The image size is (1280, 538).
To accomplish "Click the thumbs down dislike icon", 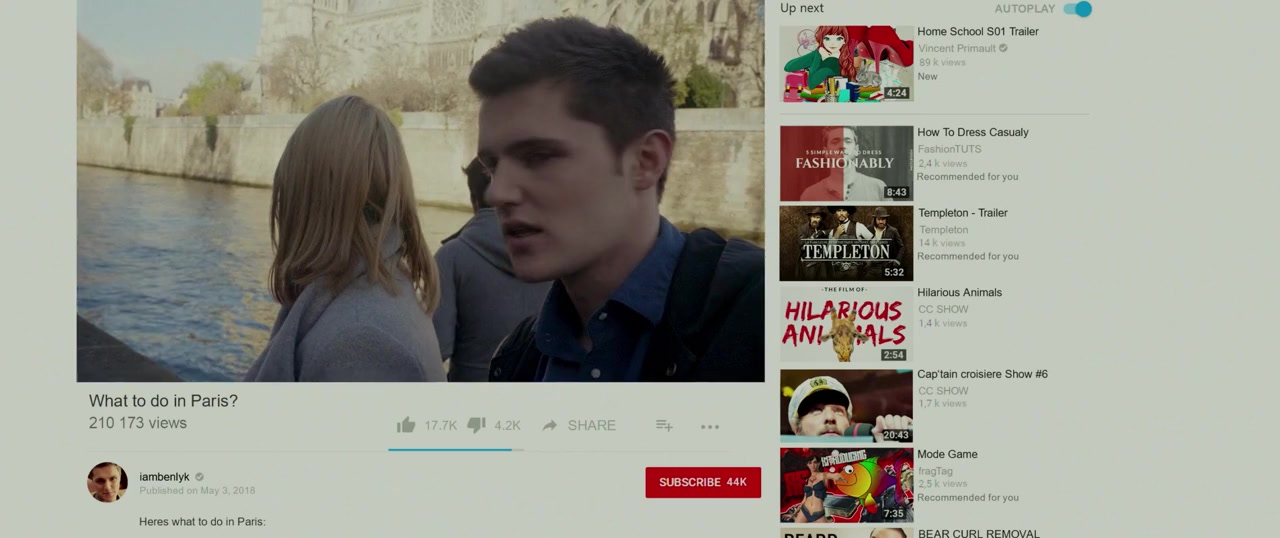I will tap(477, 425).
